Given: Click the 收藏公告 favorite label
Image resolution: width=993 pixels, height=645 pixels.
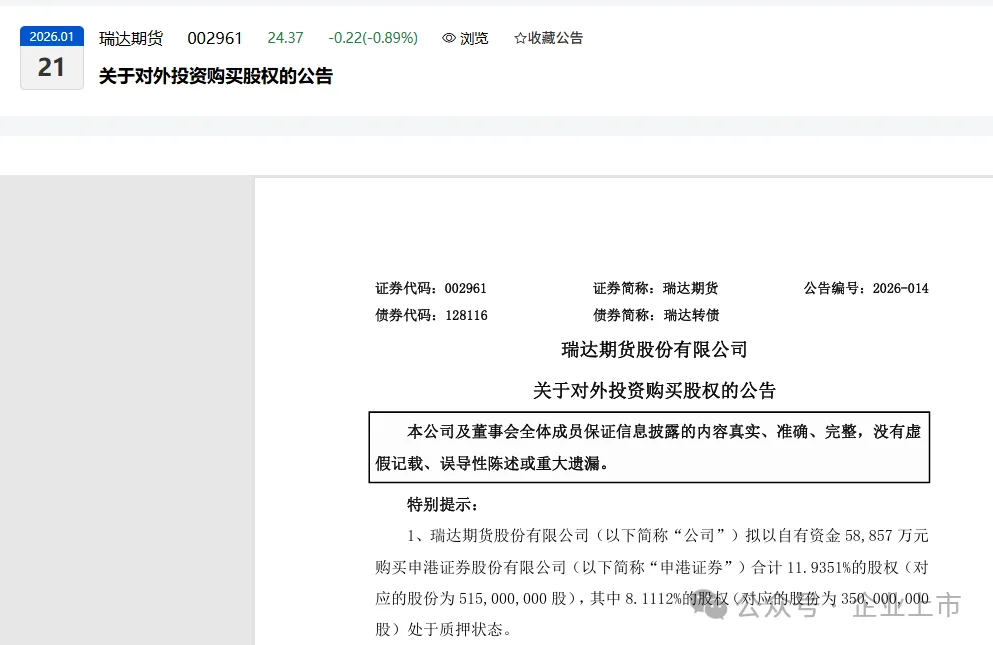Looking at the screenshot, I should click(x=554, y=38).
